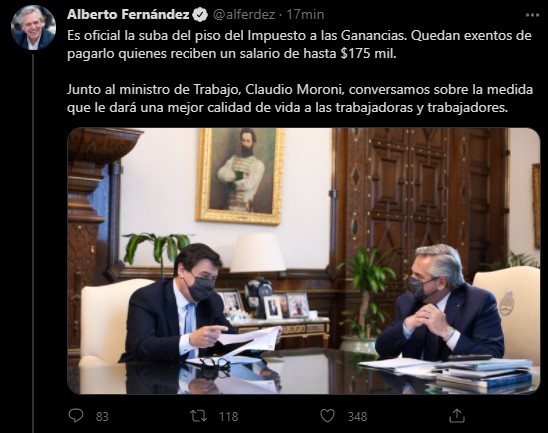Click the man with gray hair in the photo
The image size is (548, 433).
[x=441, y=303]
